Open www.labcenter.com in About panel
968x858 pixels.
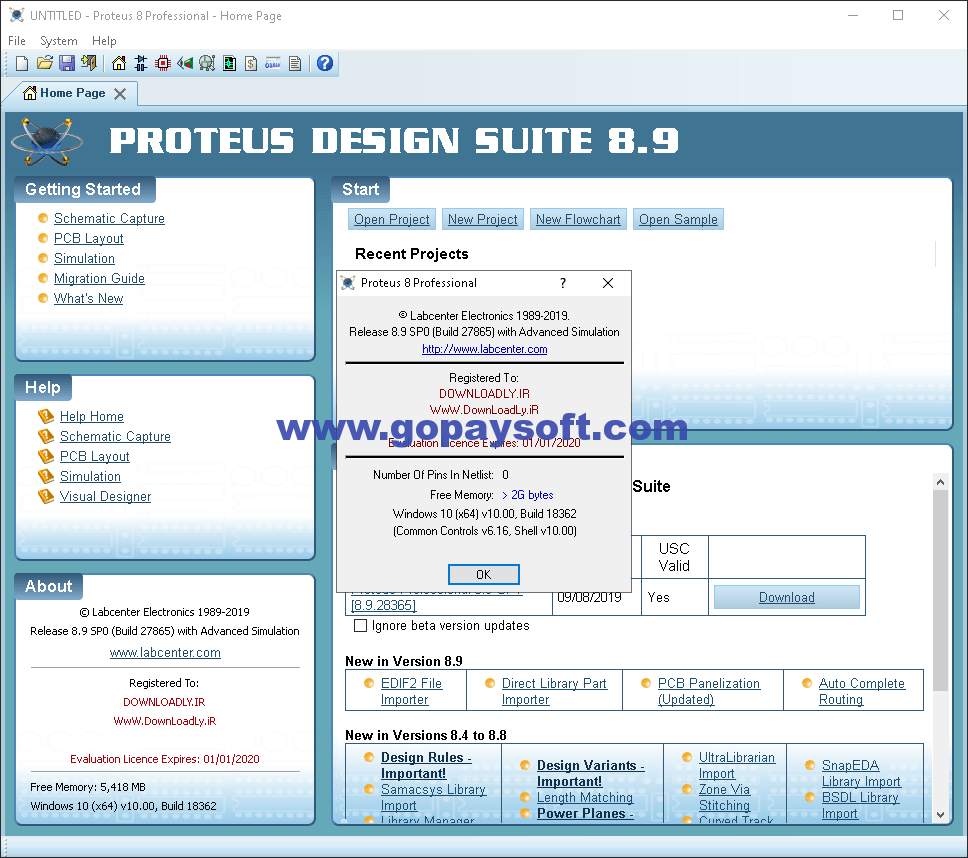(165, 652)
